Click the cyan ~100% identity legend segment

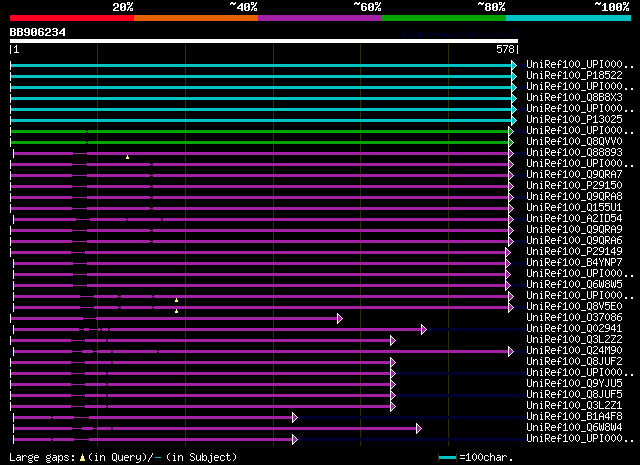pos(569,18)
